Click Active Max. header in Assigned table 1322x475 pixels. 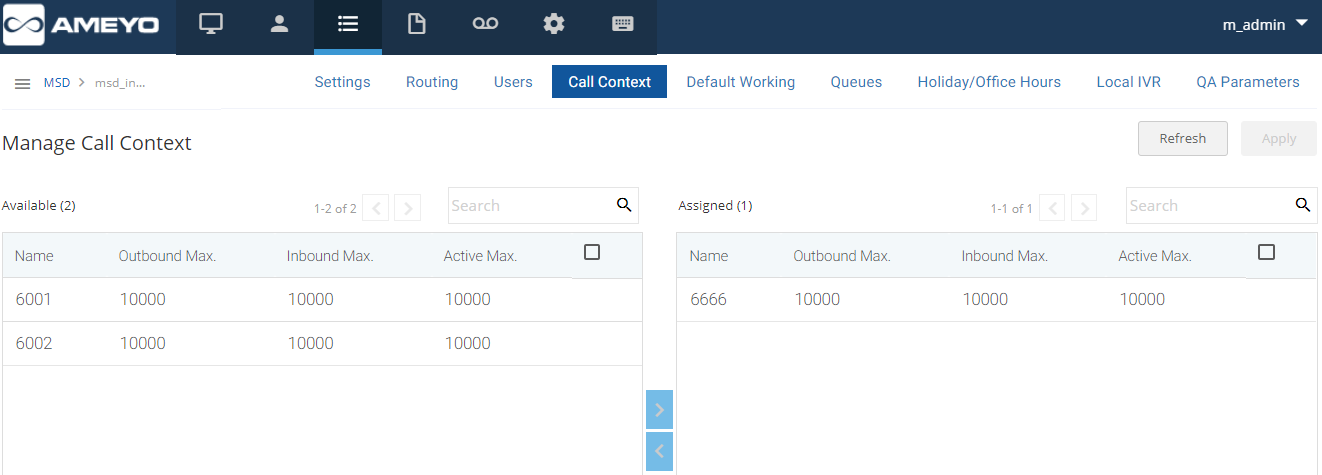click(1155, 256)
